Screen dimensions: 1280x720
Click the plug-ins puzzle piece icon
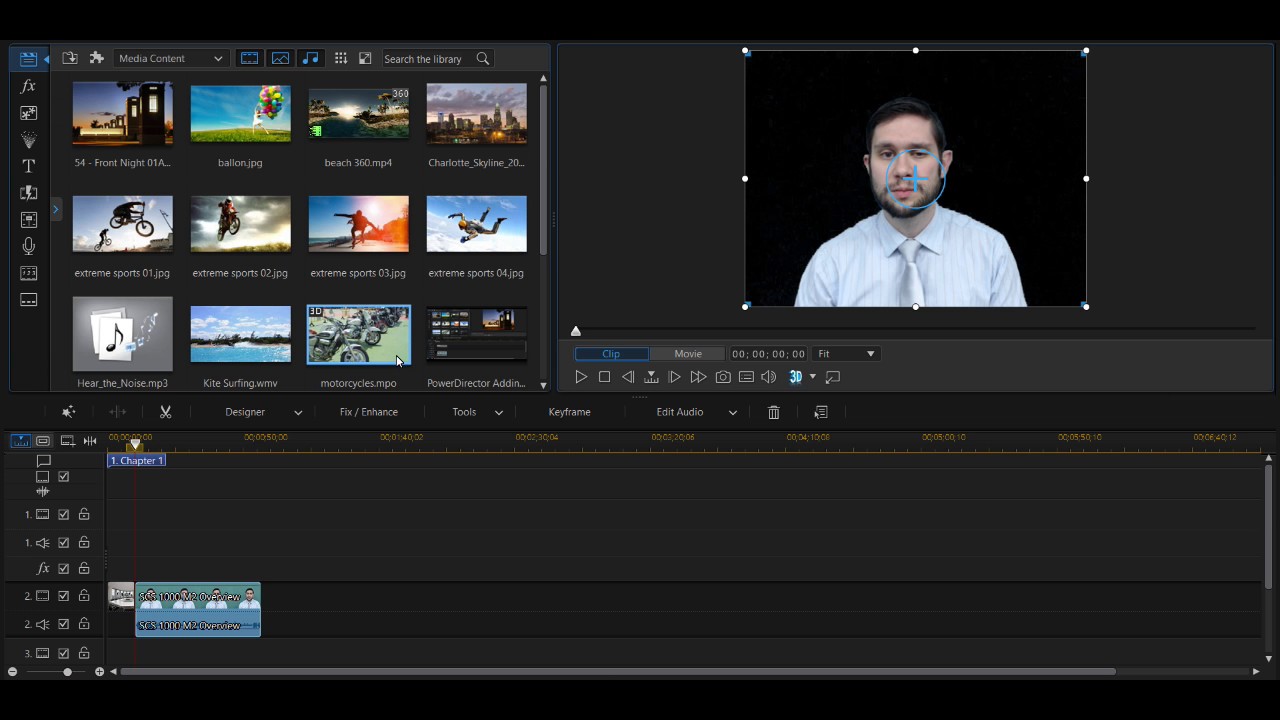click(x=97, y=58)
